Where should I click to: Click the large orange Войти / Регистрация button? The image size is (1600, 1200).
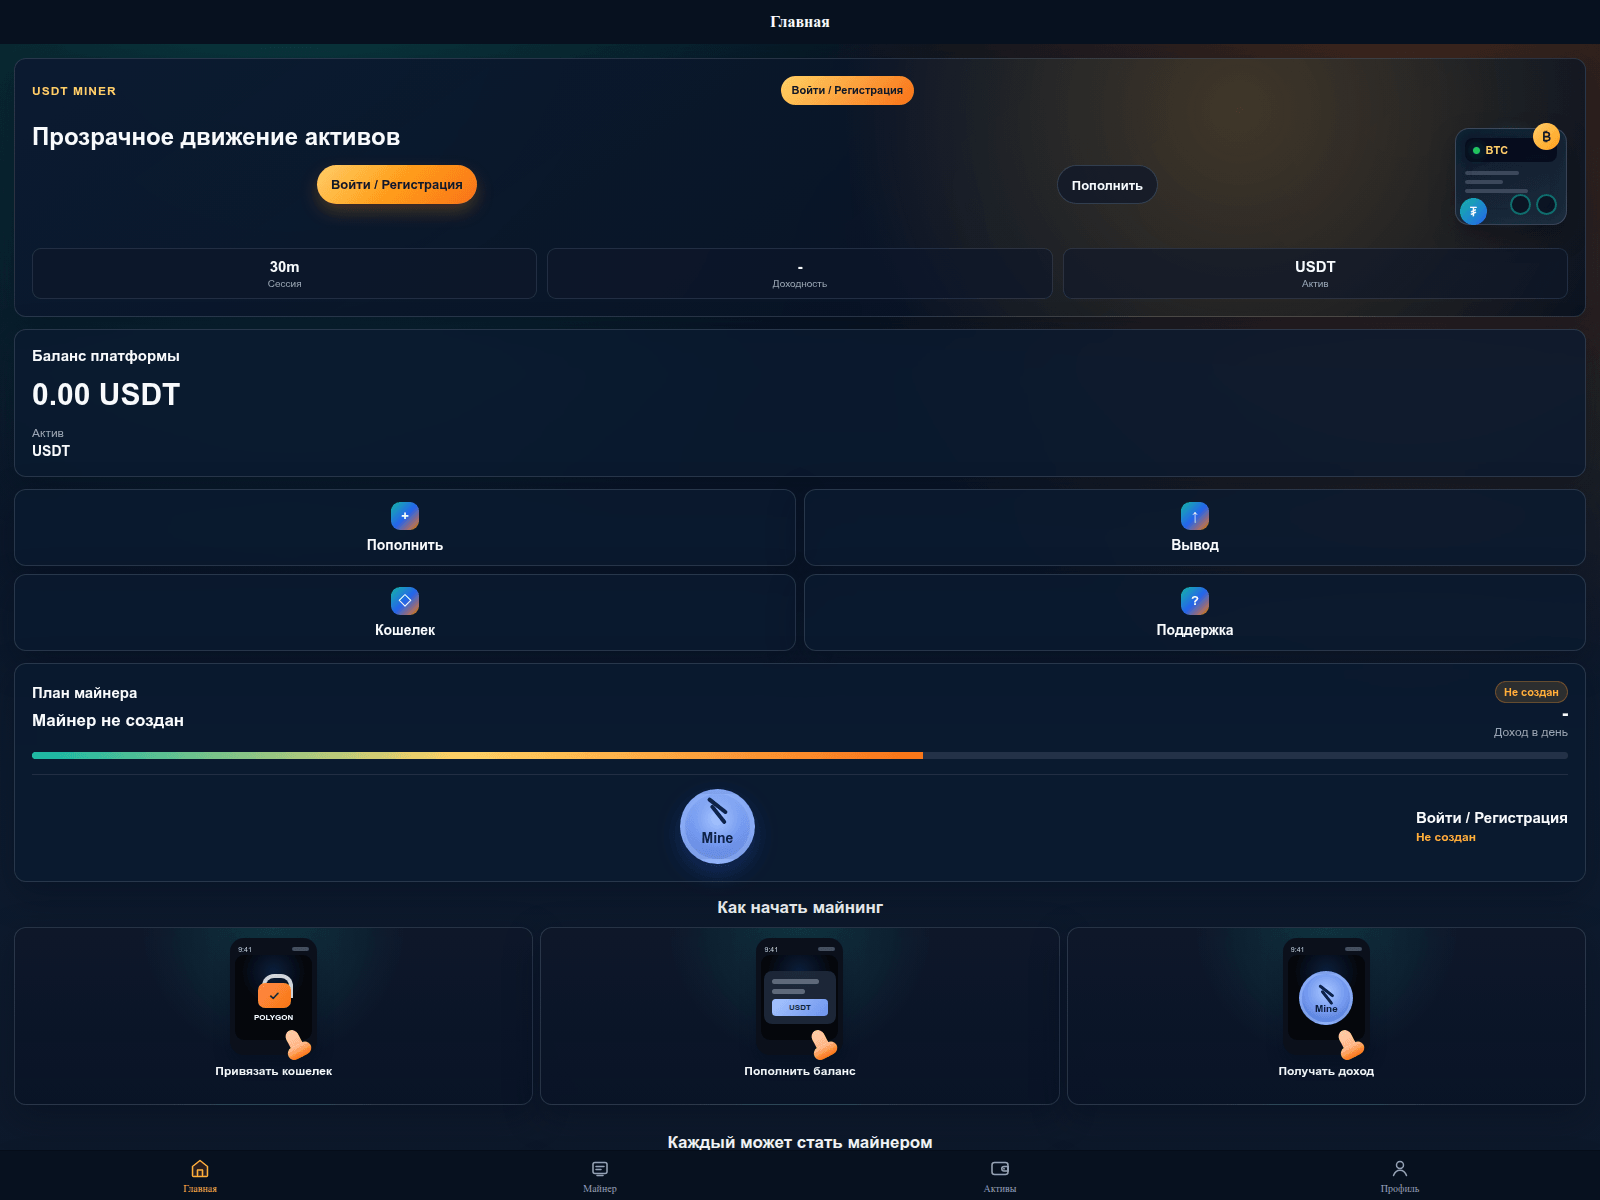[x=397, y=184]
